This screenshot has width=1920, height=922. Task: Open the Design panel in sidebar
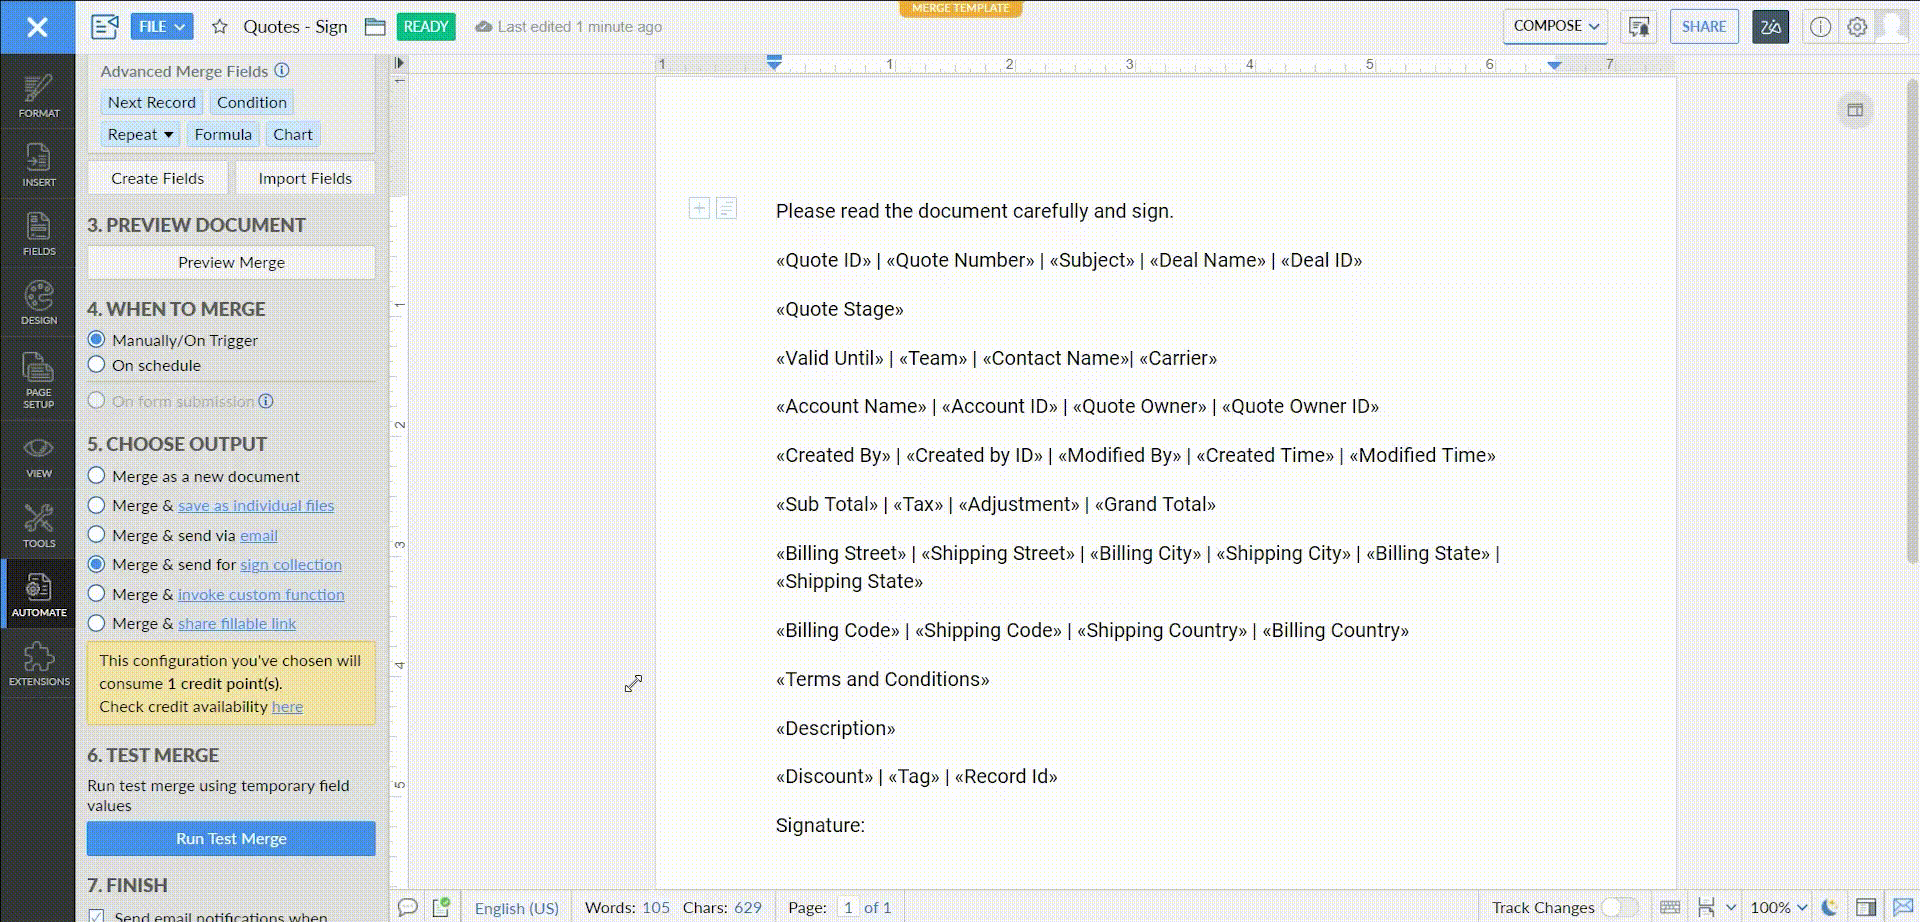point(38,303)
